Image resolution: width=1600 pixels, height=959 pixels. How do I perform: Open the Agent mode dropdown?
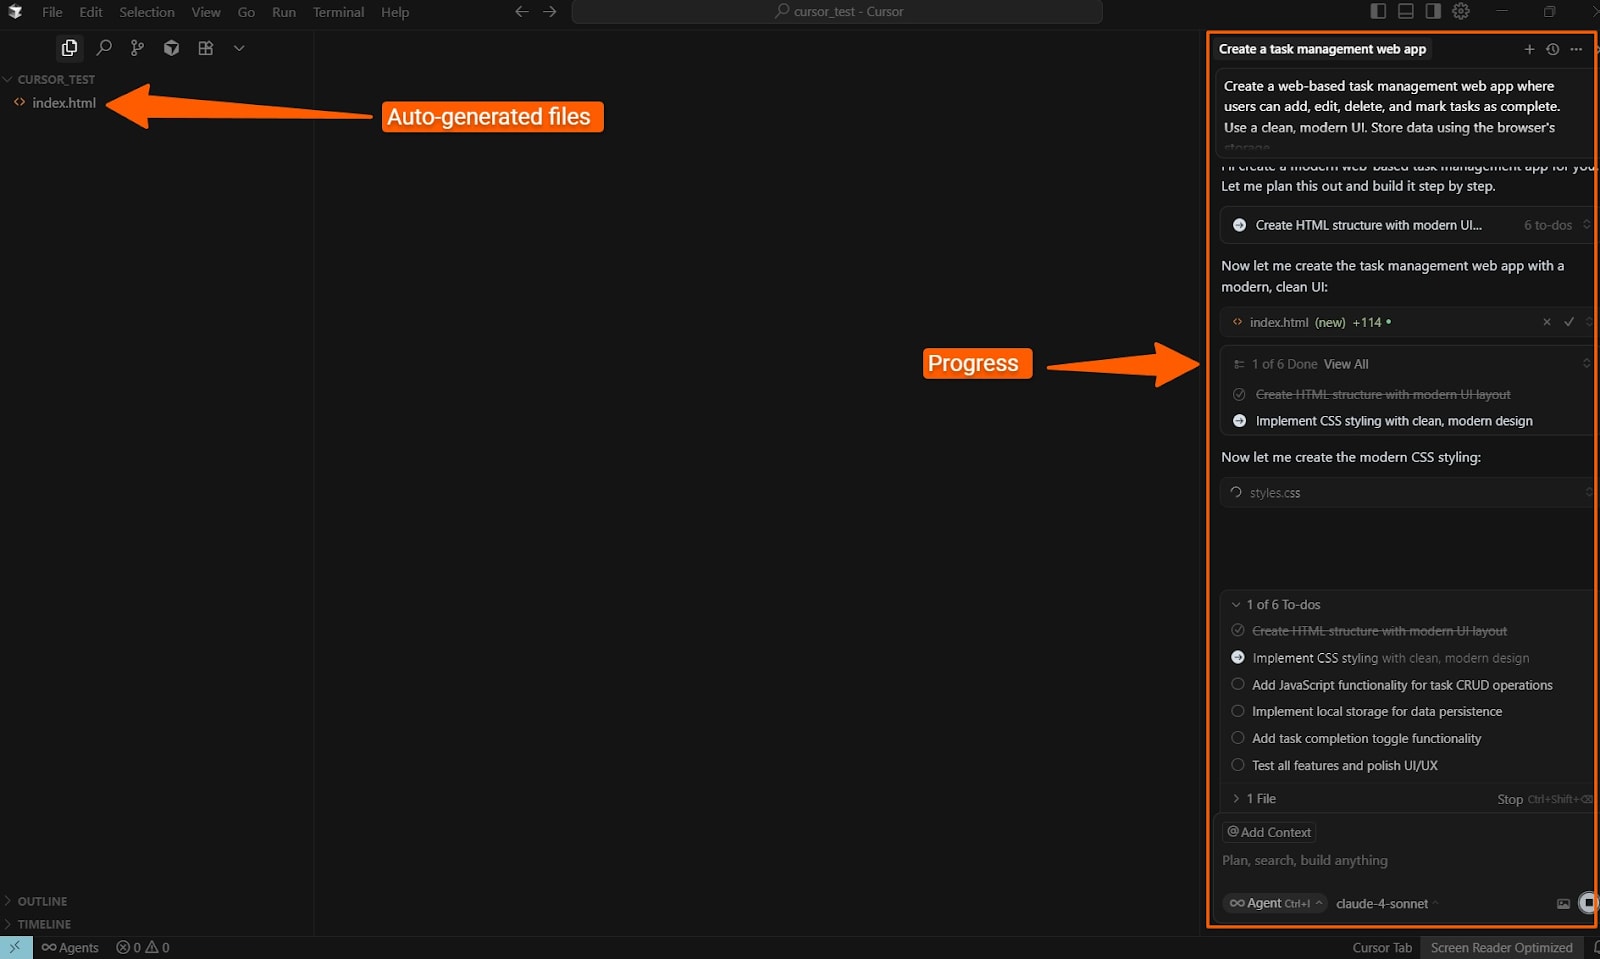tap(1276, 903)
